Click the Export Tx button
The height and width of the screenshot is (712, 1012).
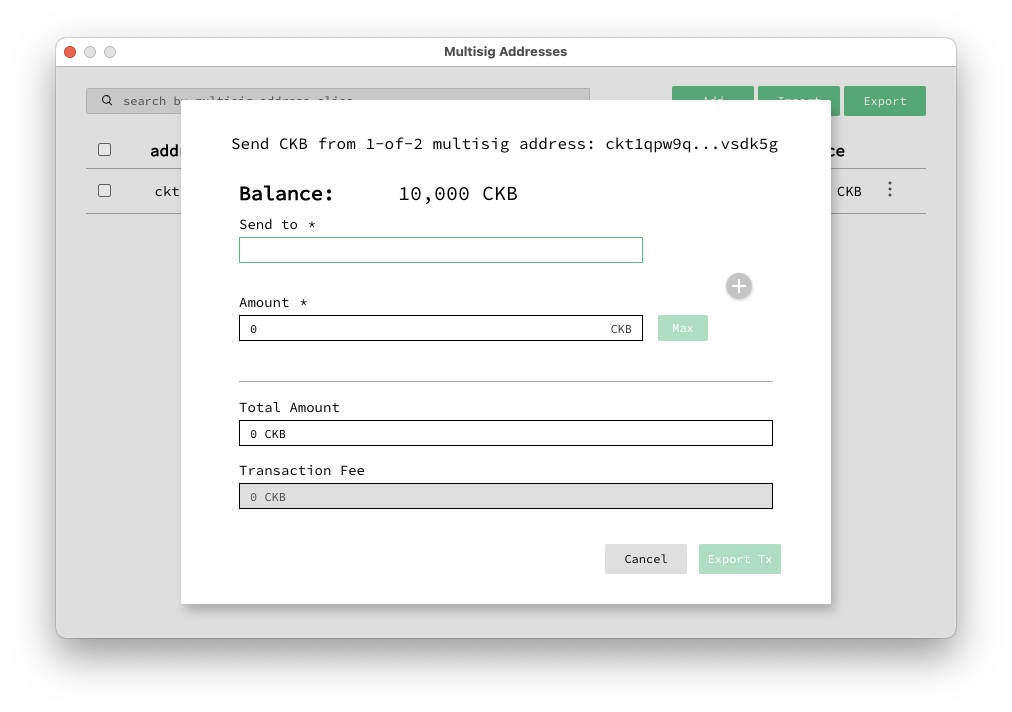click(739, 558)
